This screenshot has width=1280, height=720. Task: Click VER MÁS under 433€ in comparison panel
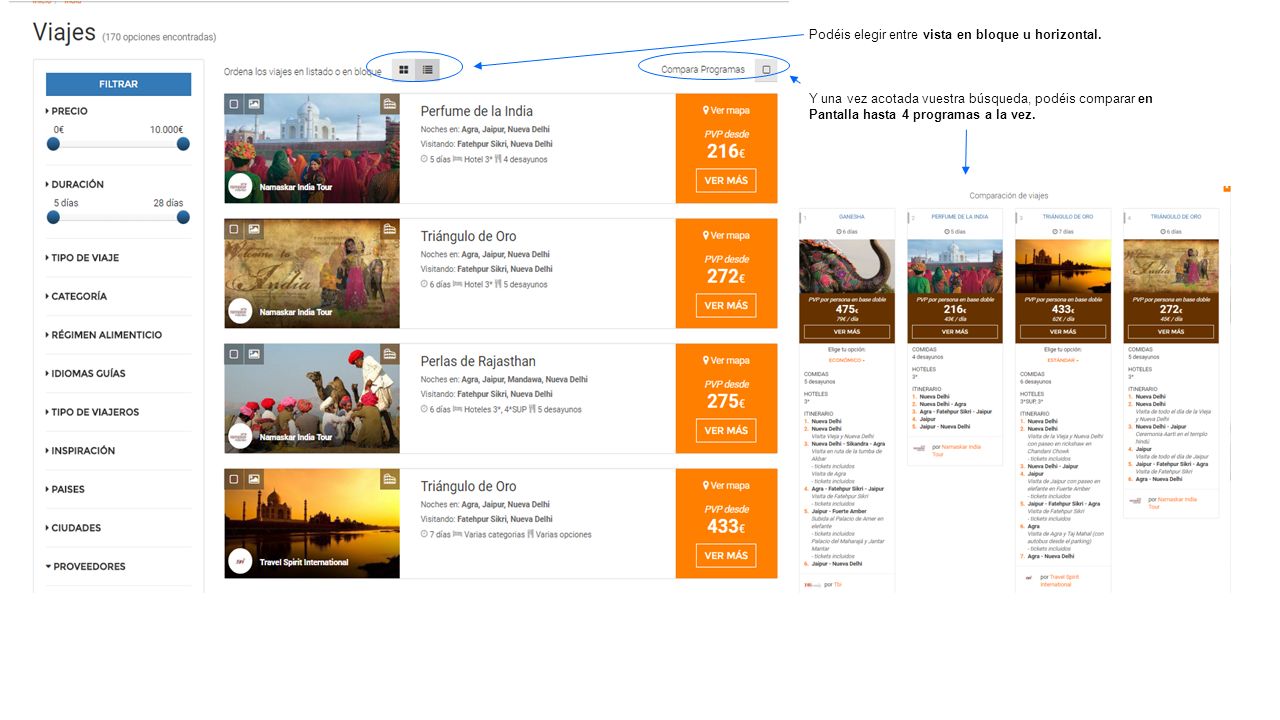[x=1063, y=331]
